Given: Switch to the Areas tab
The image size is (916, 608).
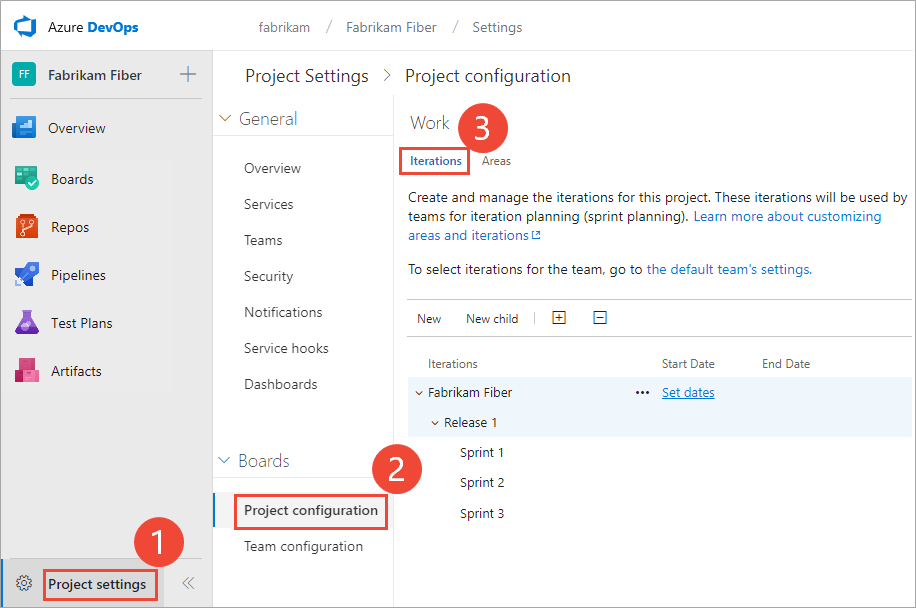Looking at the screenshot, I should pos(496,161).
